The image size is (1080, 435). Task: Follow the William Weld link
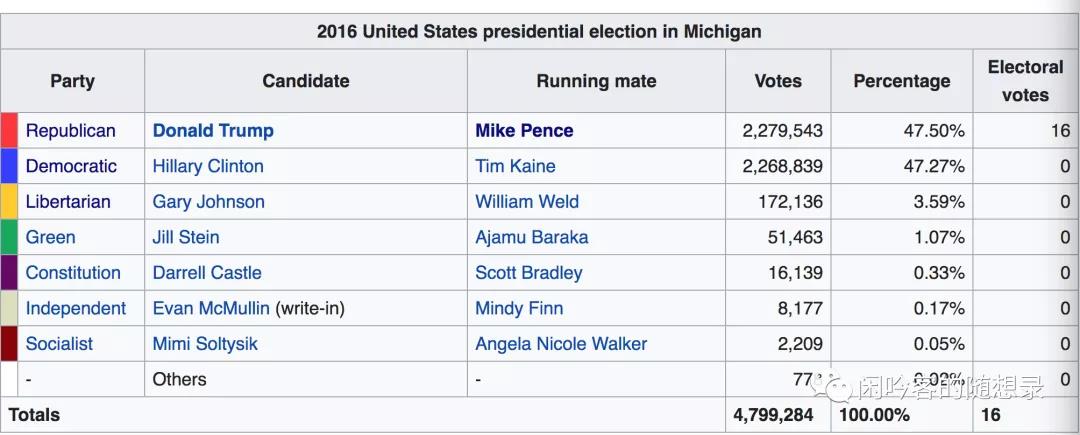[527, 202]
